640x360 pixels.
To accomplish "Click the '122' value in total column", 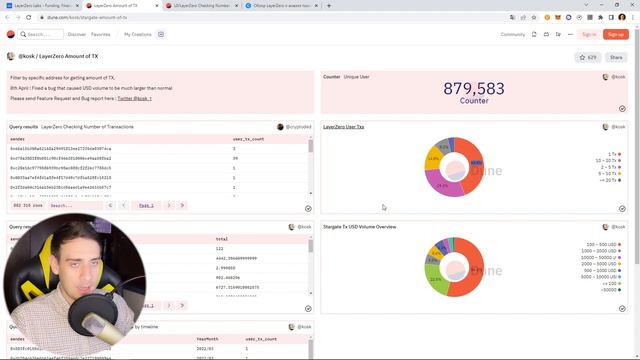I will coord(220,249).
